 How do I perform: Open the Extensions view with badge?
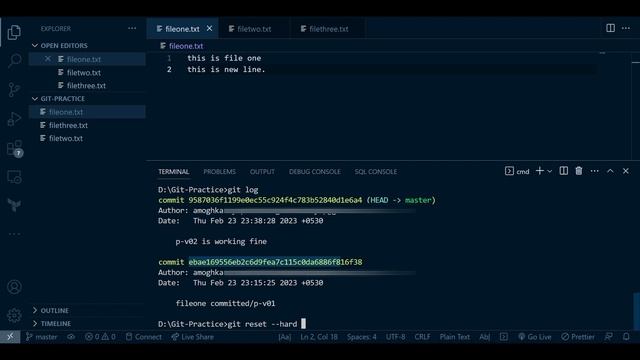(x=15, y=149)
